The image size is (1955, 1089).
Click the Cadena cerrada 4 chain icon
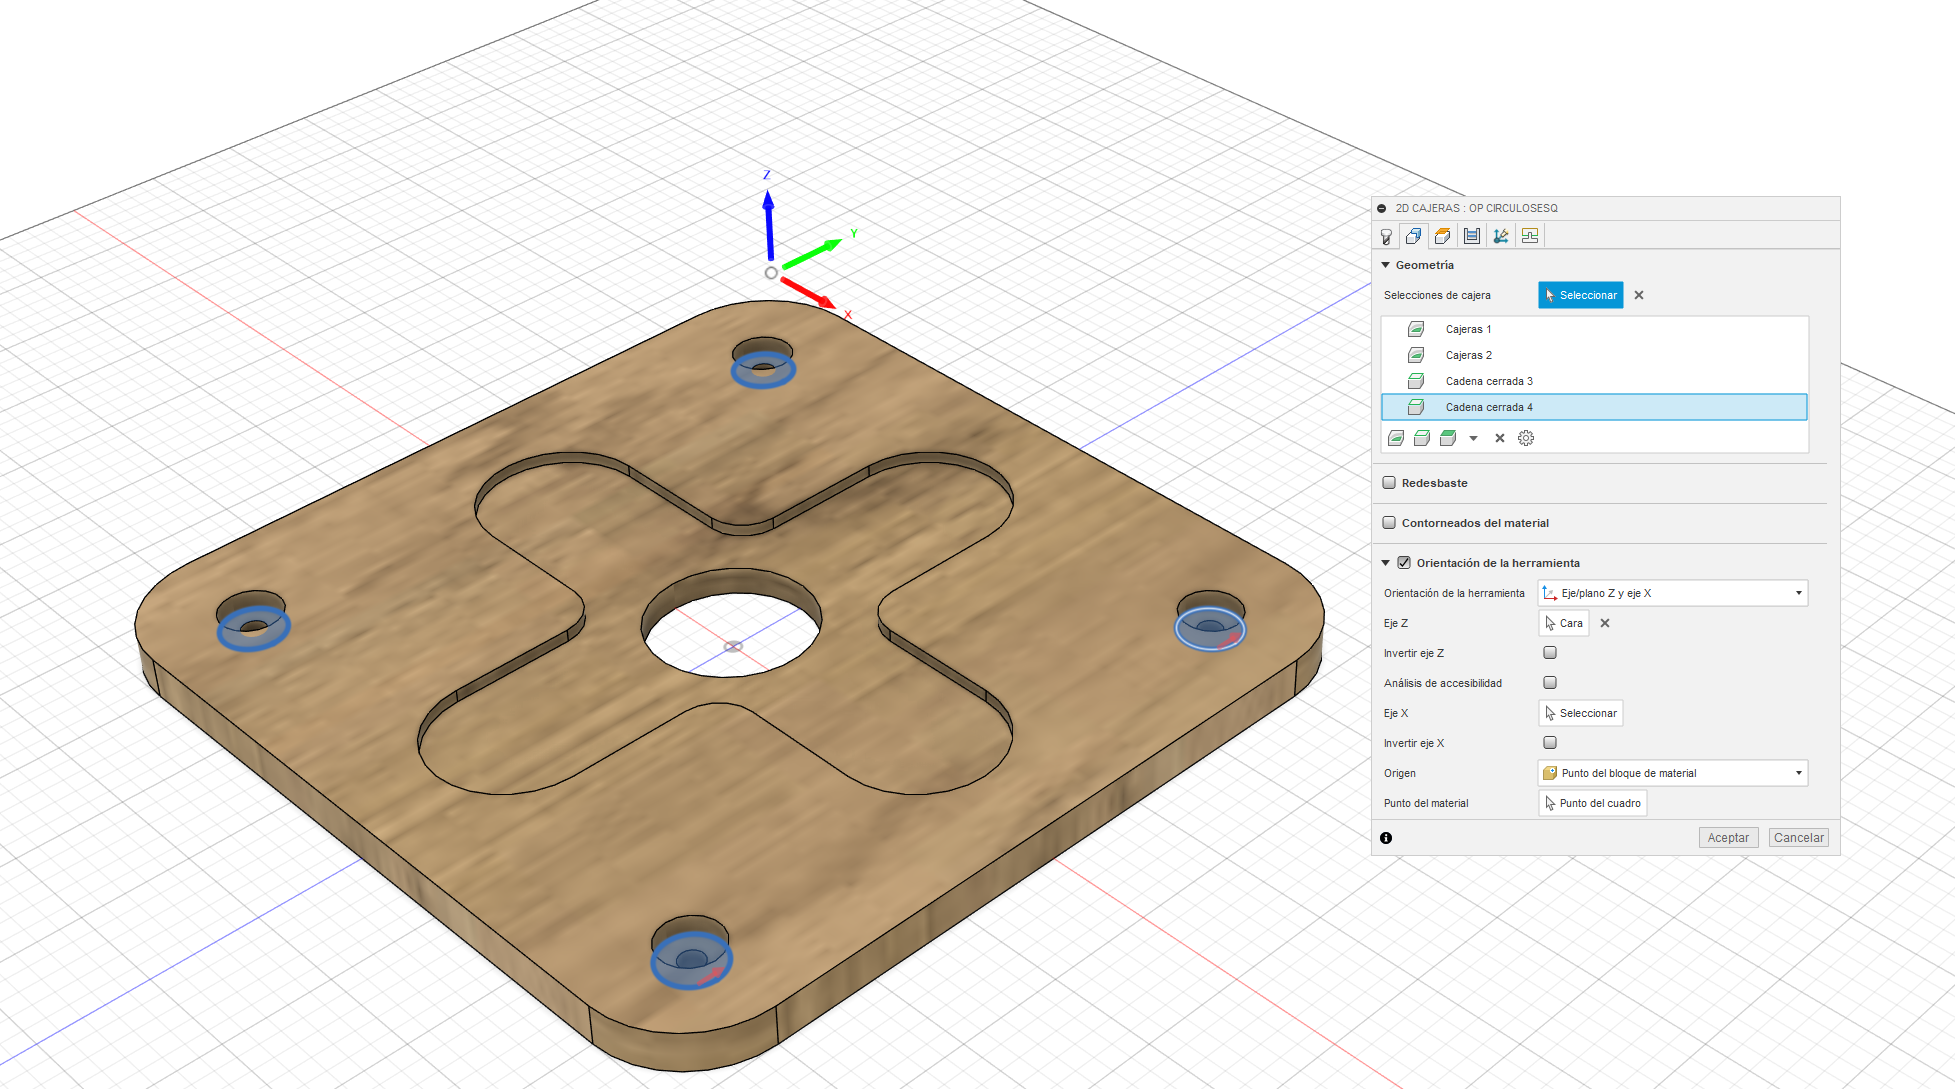(x=1416, y=407)
